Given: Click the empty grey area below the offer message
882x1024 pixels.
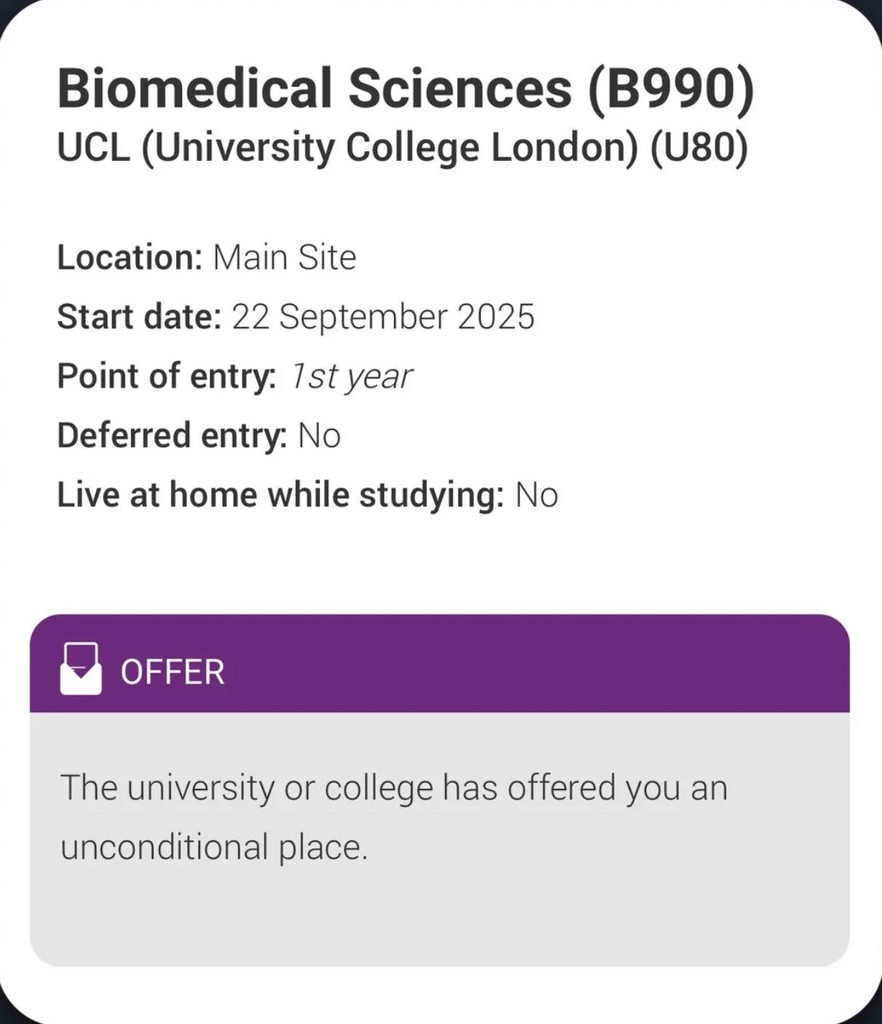Looking at the screenshot, I should click(x=440, y=920).
